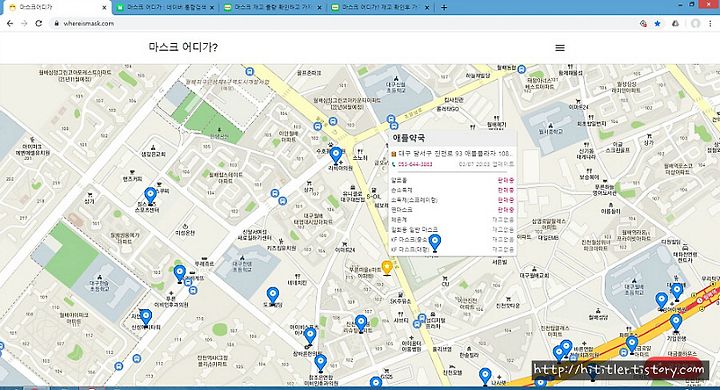Select the blue pin west of the 대구진천초등학교 block
The width and height of the screenshot is (720, 390).
180,273
